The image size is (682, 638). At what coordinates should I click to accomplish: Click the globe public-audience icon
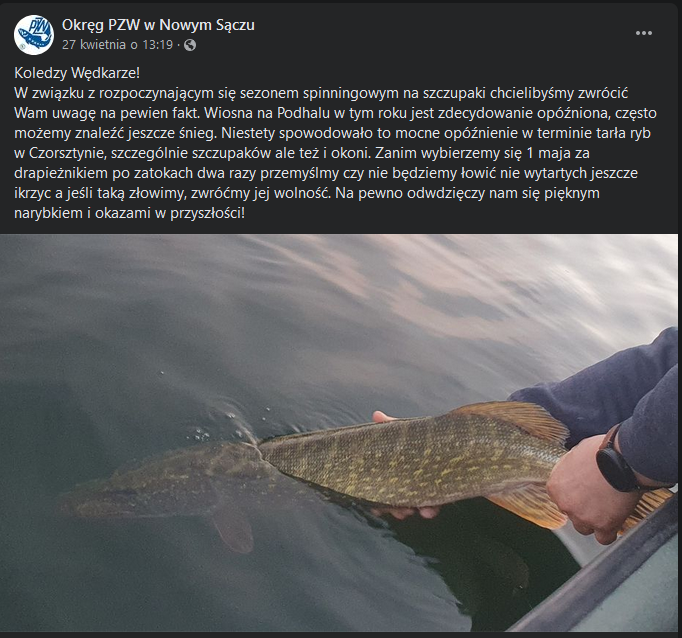tap(190, 45)
